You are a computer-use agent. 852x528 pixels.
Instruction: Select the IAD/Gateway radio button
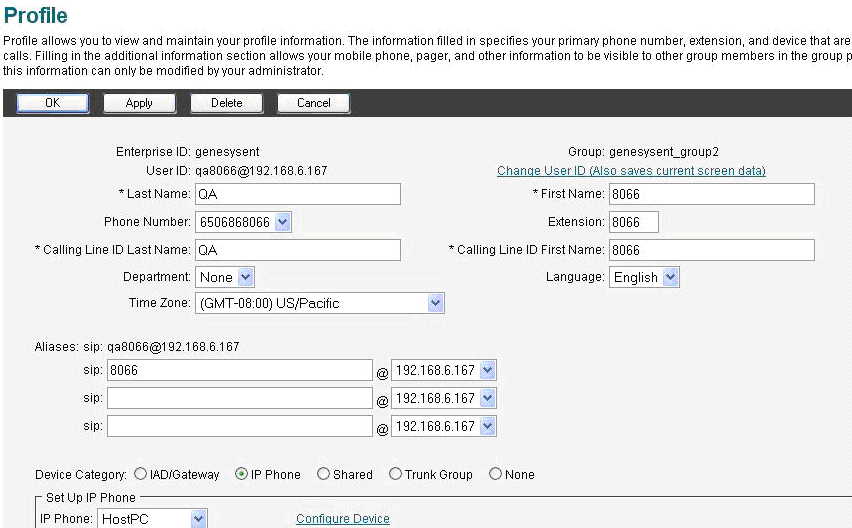(x=141, y=474)
